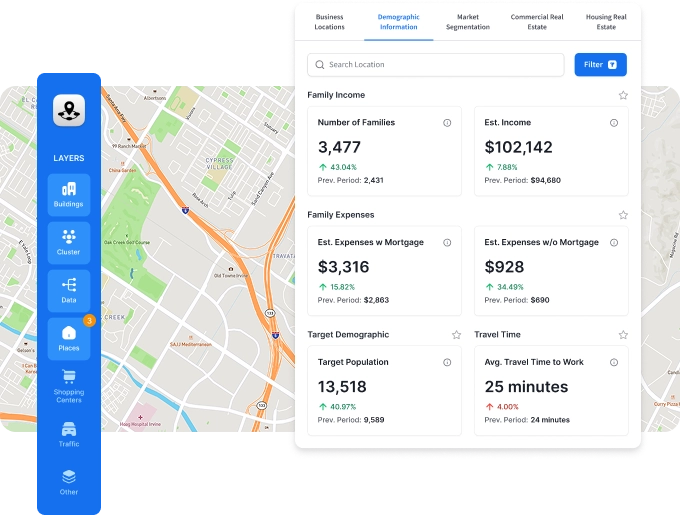Screen dimensions: 680x515
Task: Star the Travel Time section
Action: pos(623,335)
